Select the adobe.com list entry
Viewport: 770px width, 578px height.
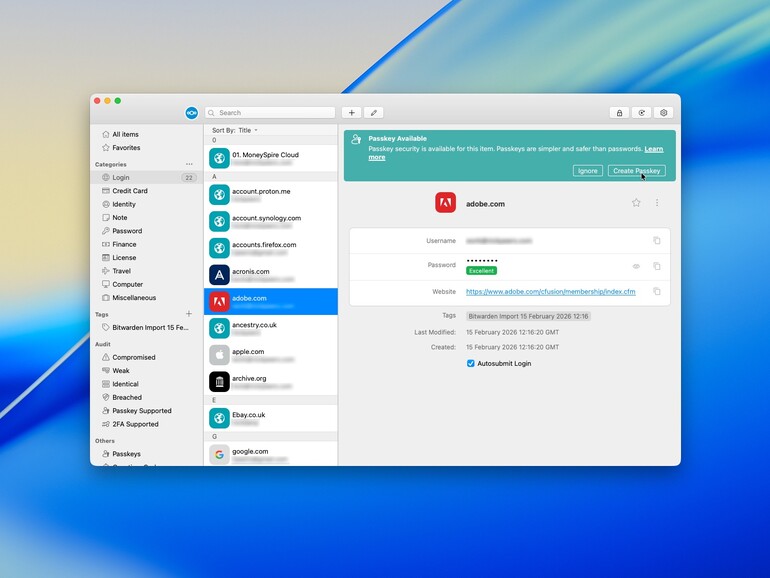[x=271, y=302]
